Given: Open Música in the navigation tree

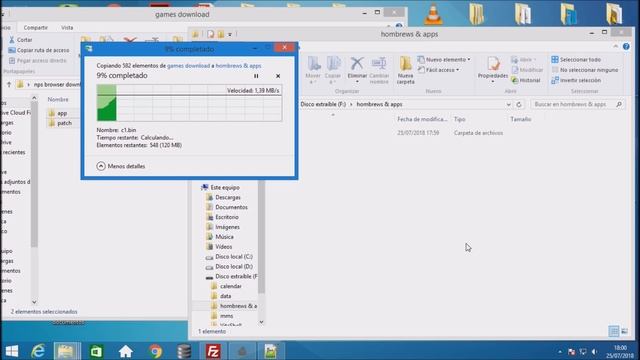Looking at the screenshot, I should coord(220,237).
